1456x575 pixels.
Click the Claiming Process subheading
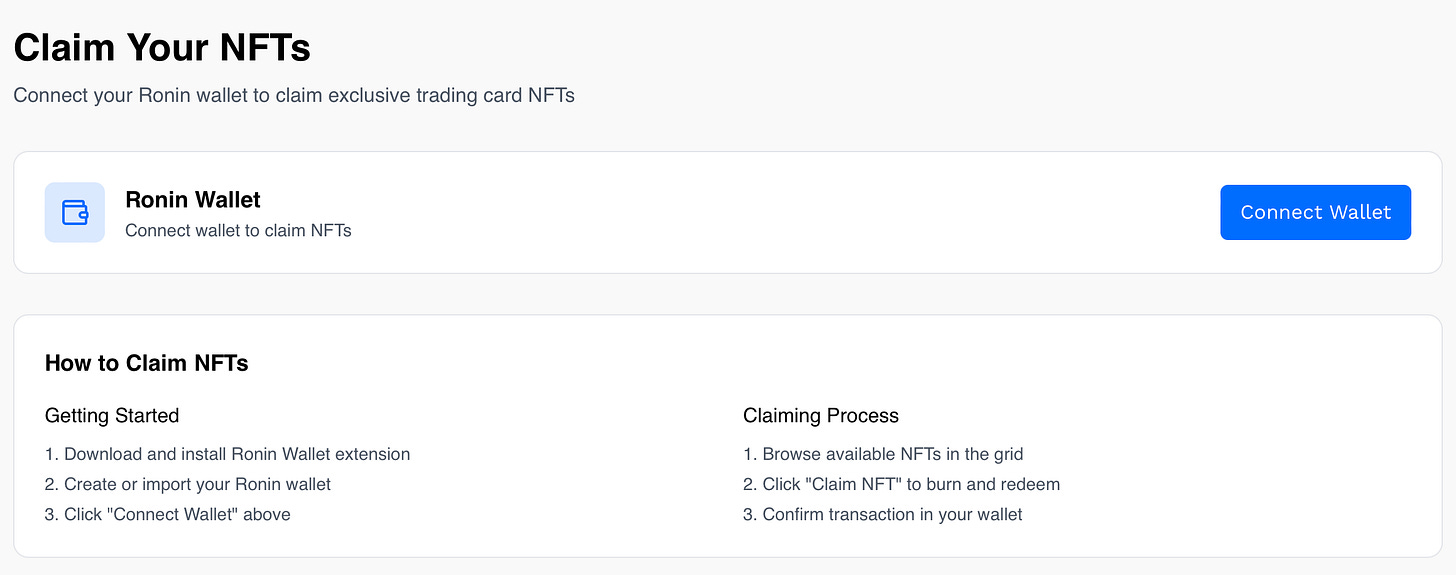click(x=821, y=416)
